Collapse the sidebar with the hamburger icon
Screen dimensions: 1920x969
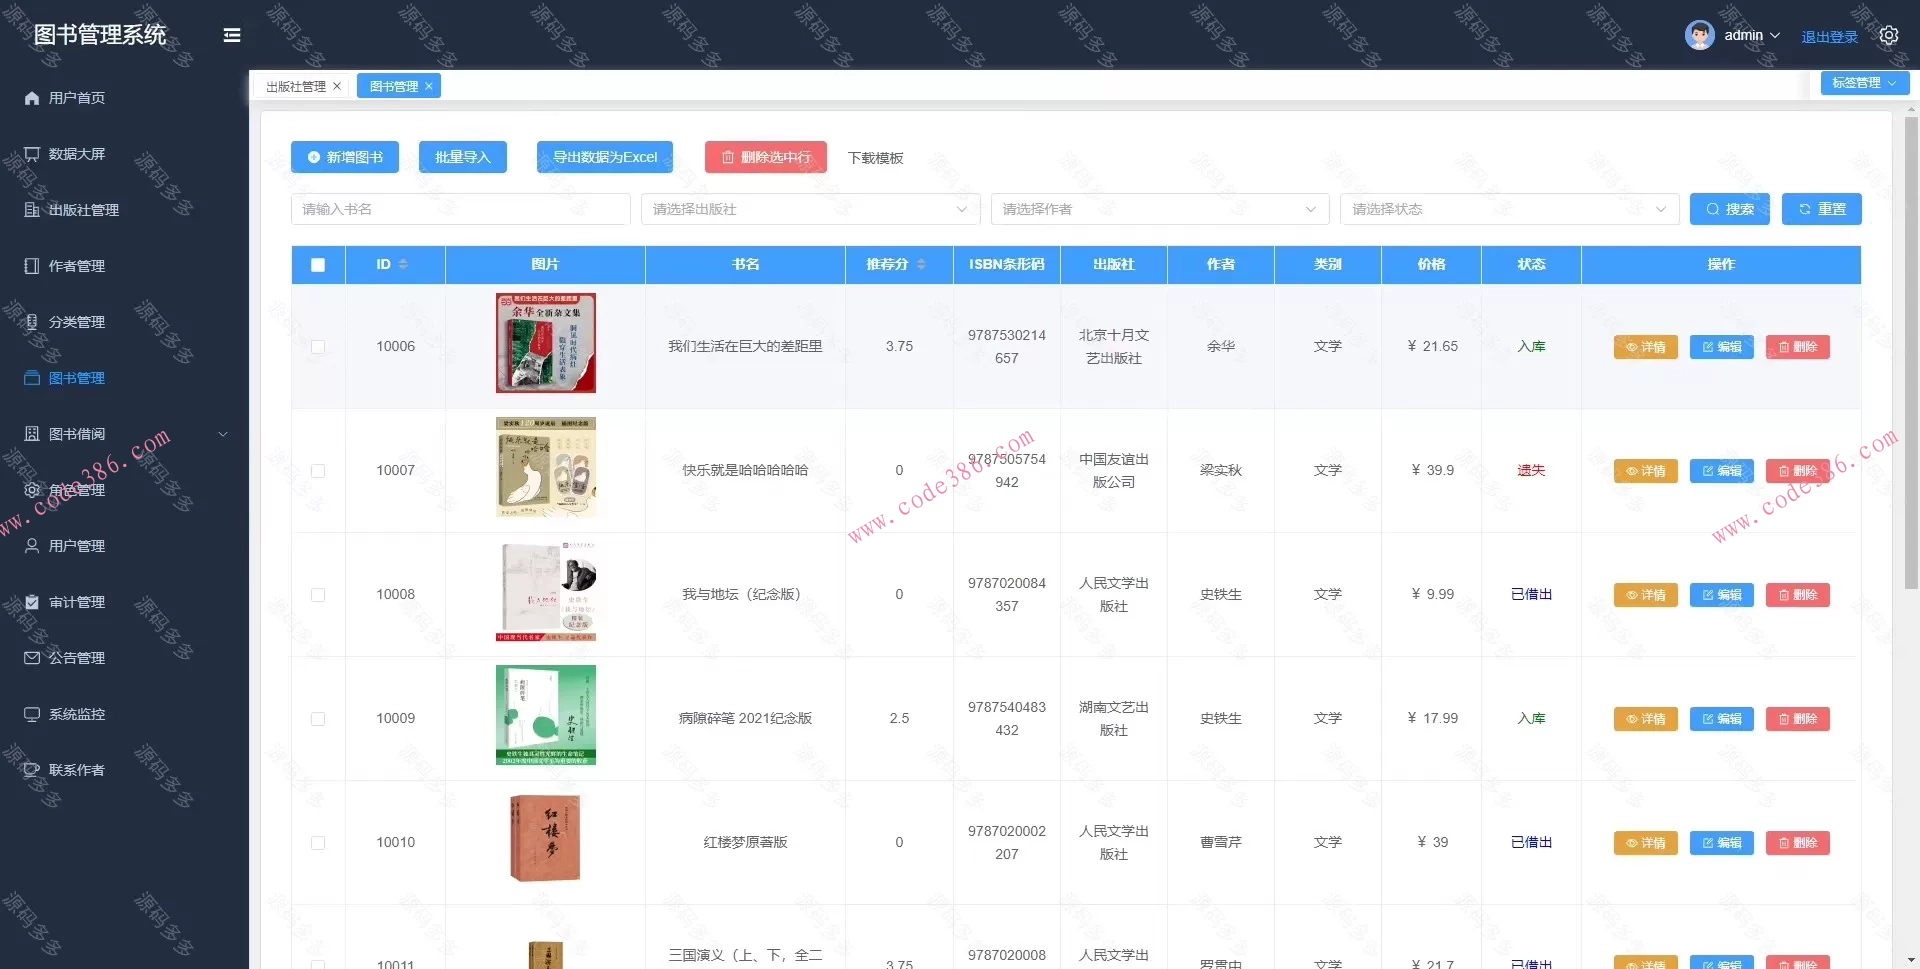click(232, 35)
